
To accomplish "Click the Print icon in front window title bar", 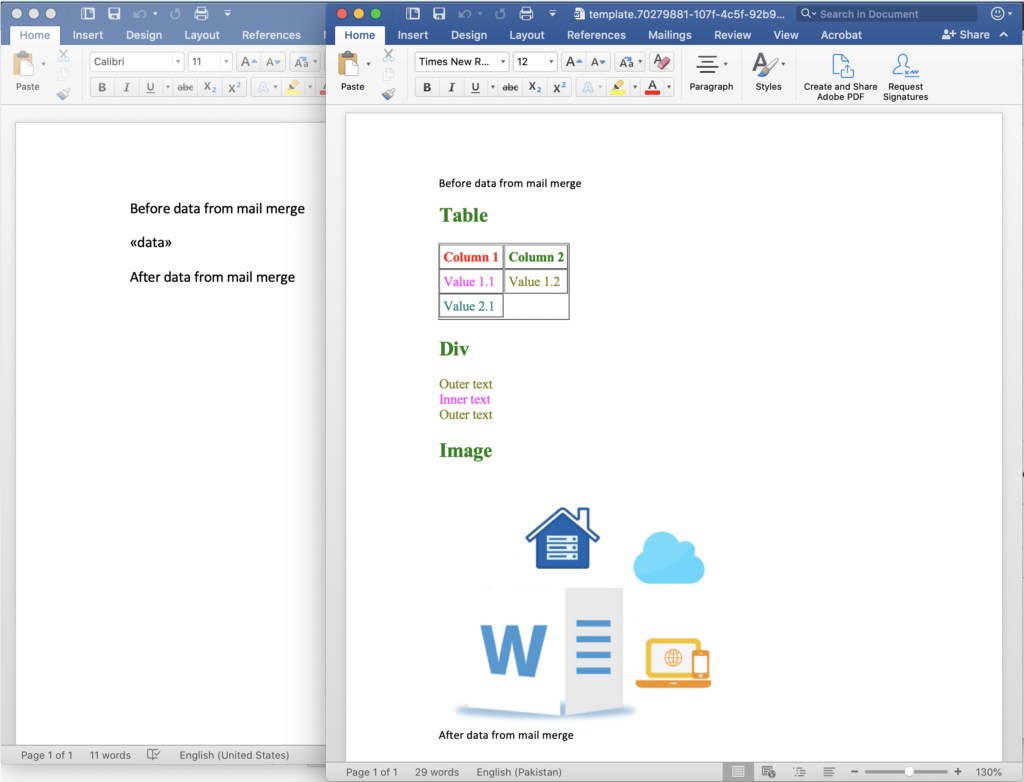I will [526, 14].
